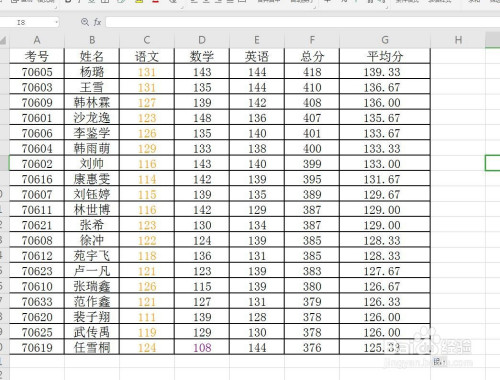Select the name cell 徐冲
Image resolution: width=500 pixels, height=380 pixels.
coord(92,240)
